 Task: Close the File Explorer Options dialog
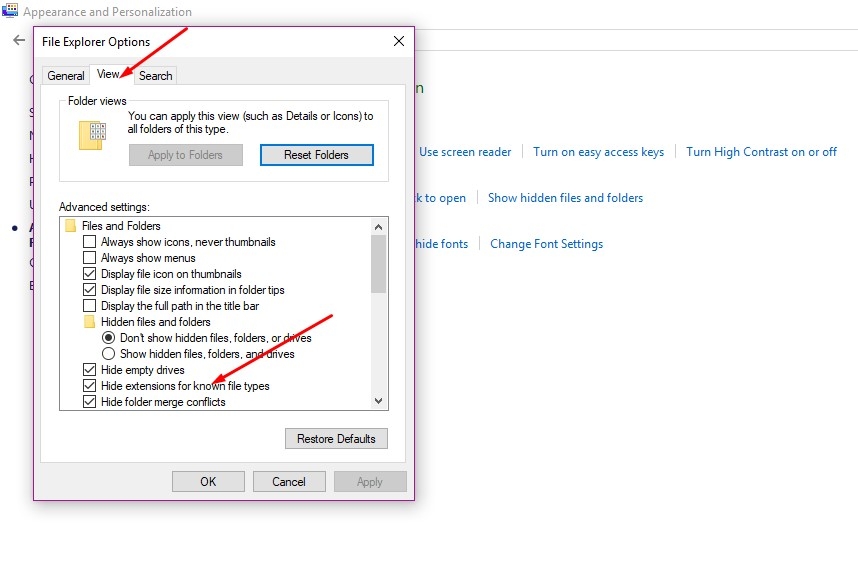[399, 41]
